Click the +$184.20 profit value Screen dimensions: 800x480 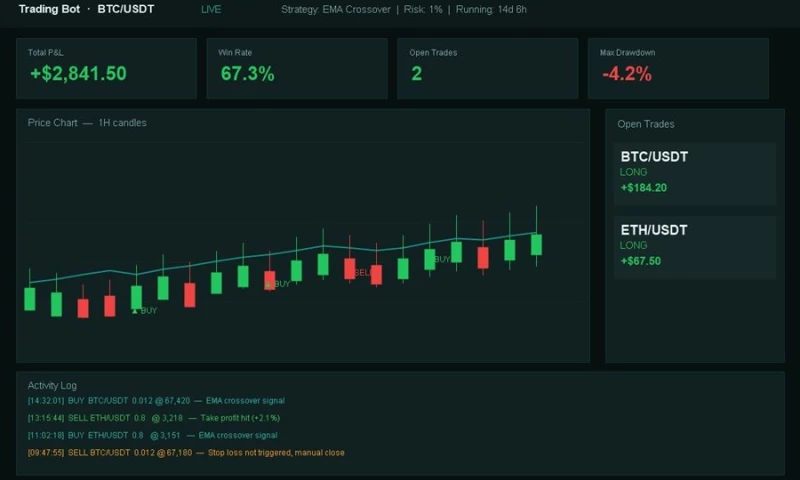pyautogui.click(x=643, y=188)
